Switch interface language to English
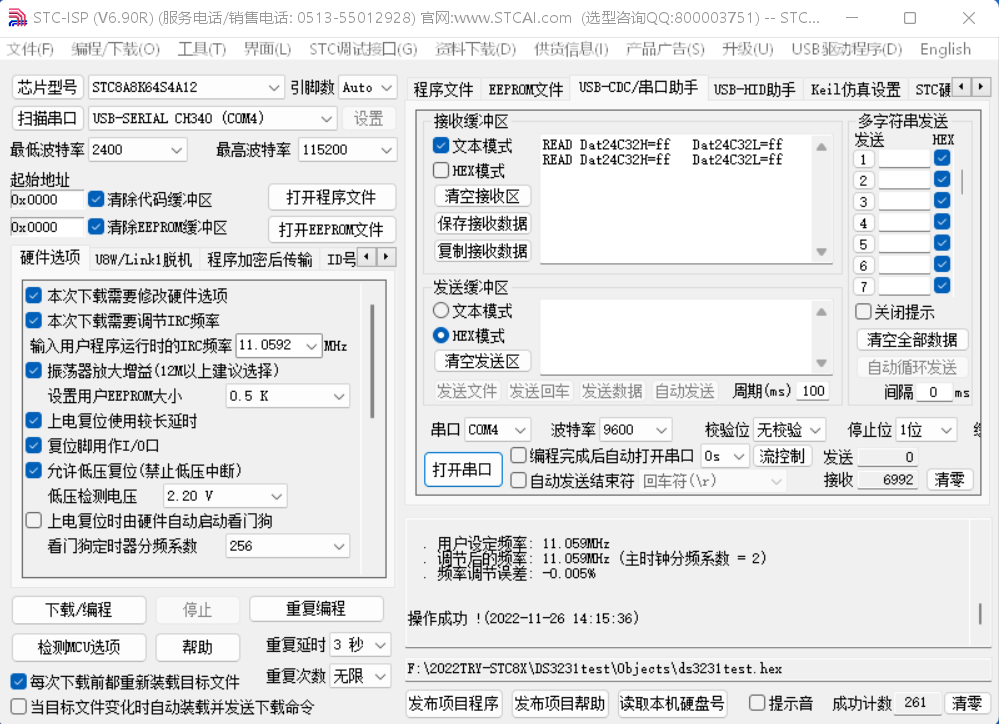This screenshot has width=999, height=724. [x=945, y=49]
